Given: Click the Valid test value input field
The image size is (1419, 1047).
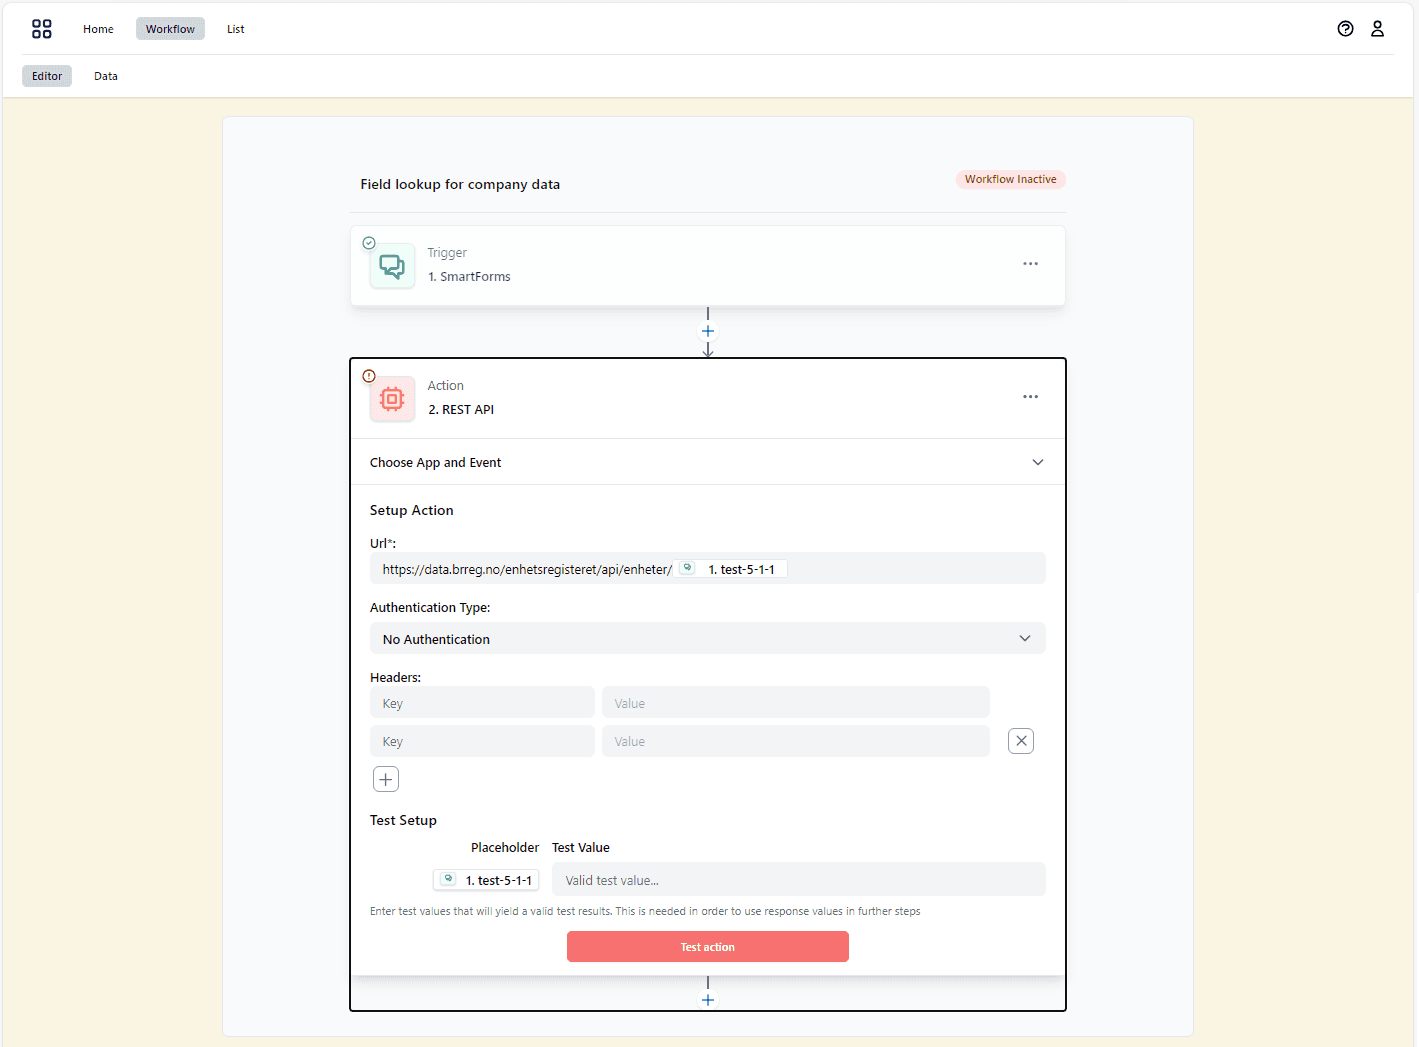Looking at the screenshot, I should (797, 879).
